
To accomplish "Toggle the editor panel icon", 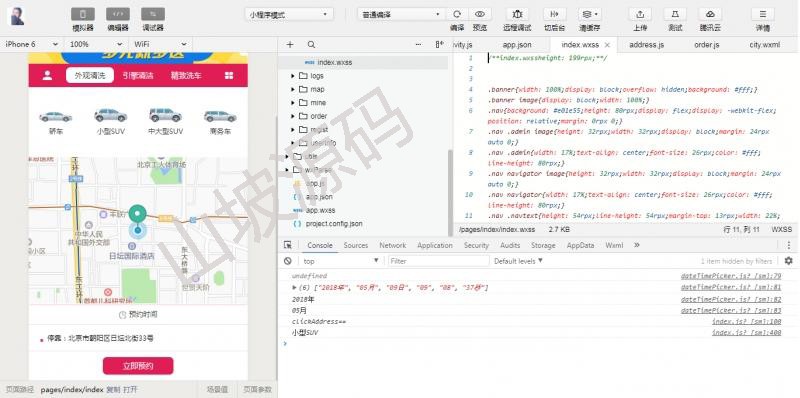I will point(117,14).
